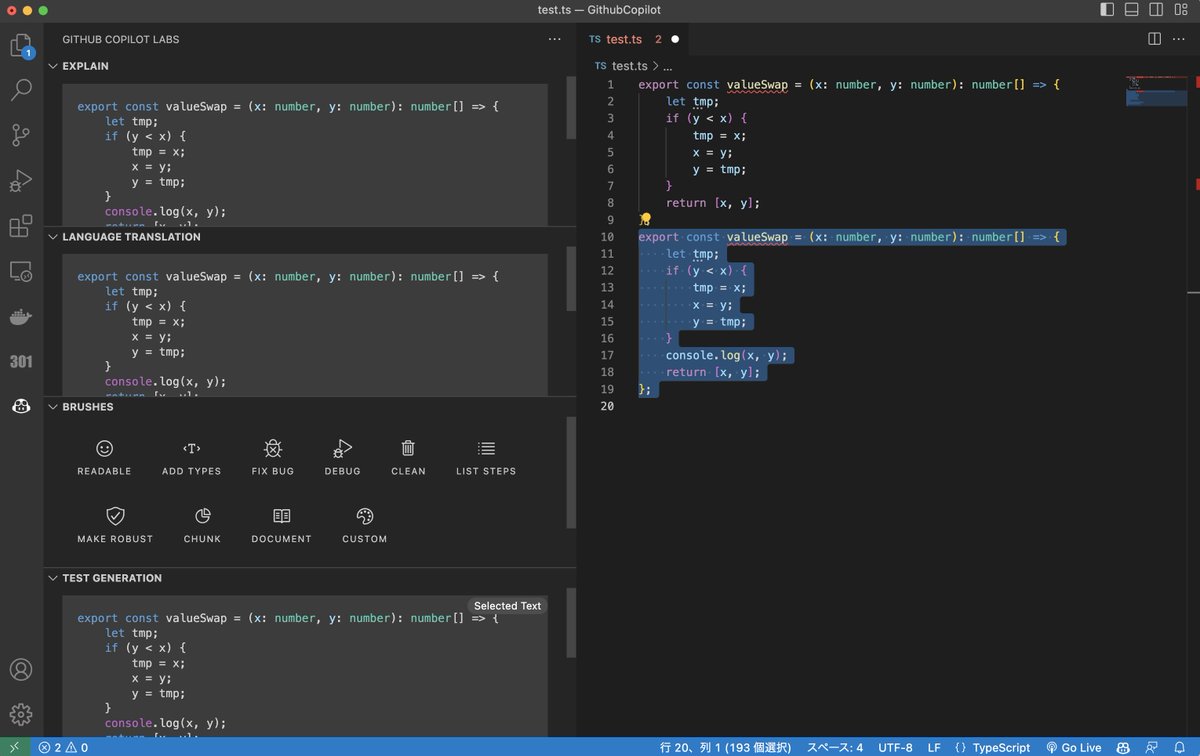This screenshot has width=1200, height=756.
Task: Apply the Add Types brush
Action: coord(191,458)
